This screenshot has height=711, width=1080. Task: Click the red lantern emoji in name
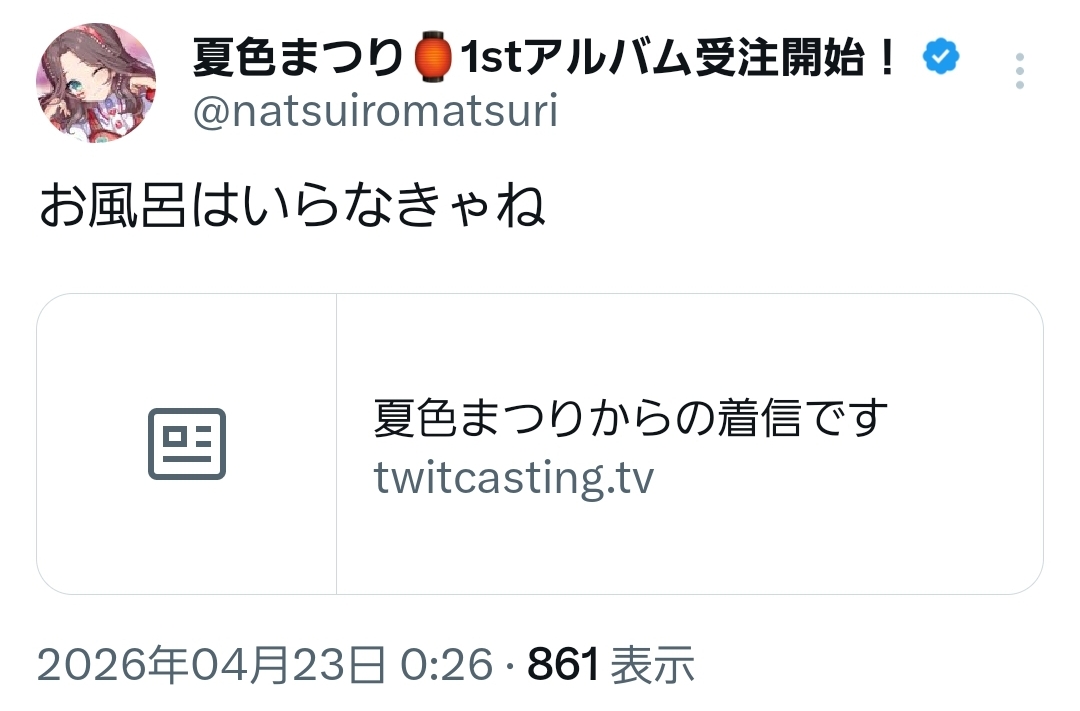click(x=433, y=57)
